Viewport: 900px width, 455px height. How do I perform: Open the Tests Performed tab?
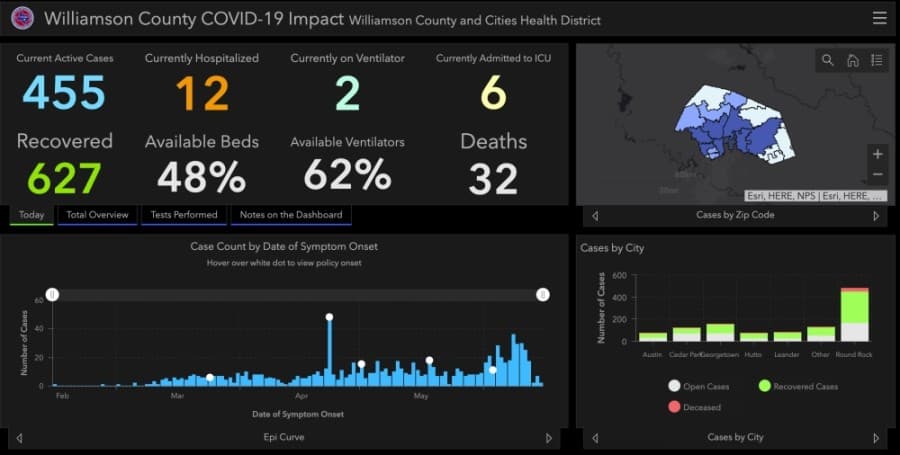click(184, 215)
